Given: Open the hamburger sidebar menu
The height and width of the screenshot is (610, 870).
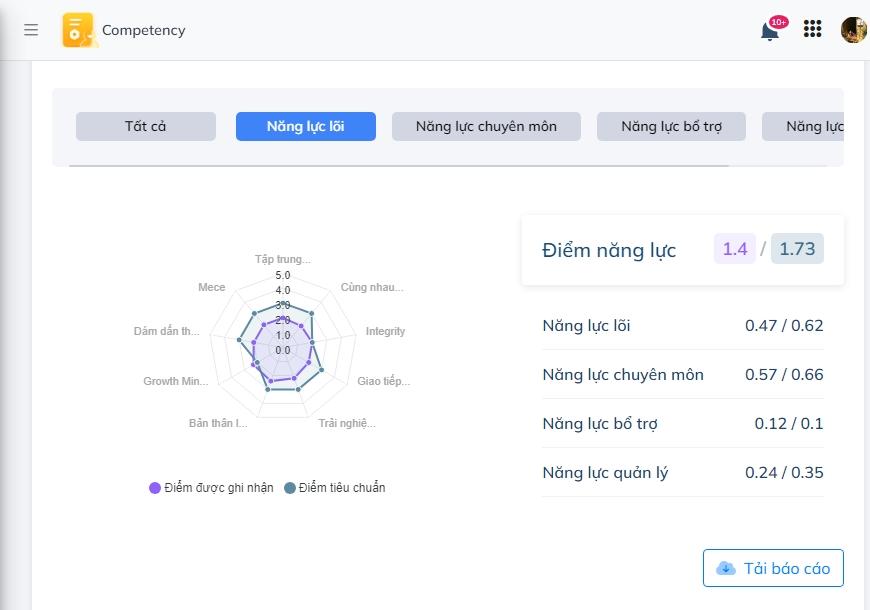Looking at the screenshot, I should [31, 30].
